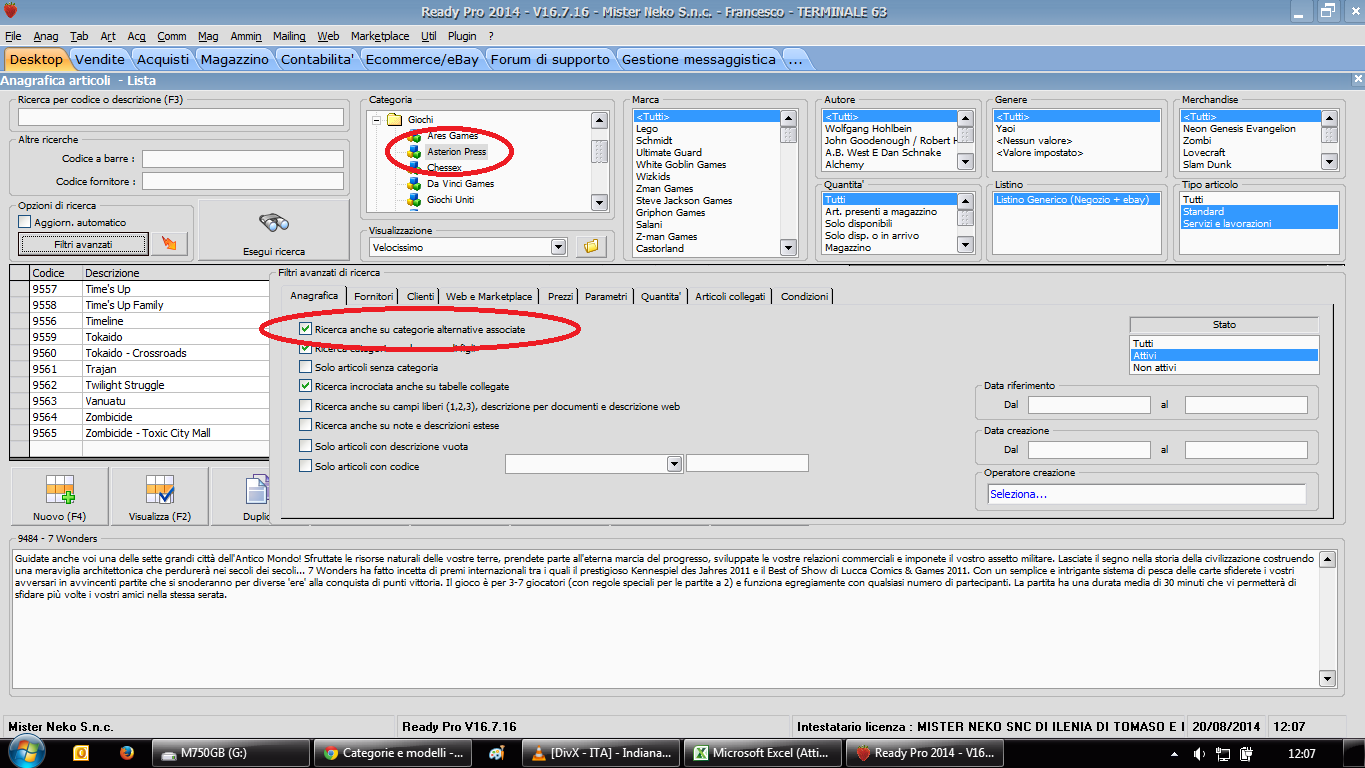
Task: Uncheck Ricerca anche su categorie alternative associate
Action: click(x=306, y=328)
